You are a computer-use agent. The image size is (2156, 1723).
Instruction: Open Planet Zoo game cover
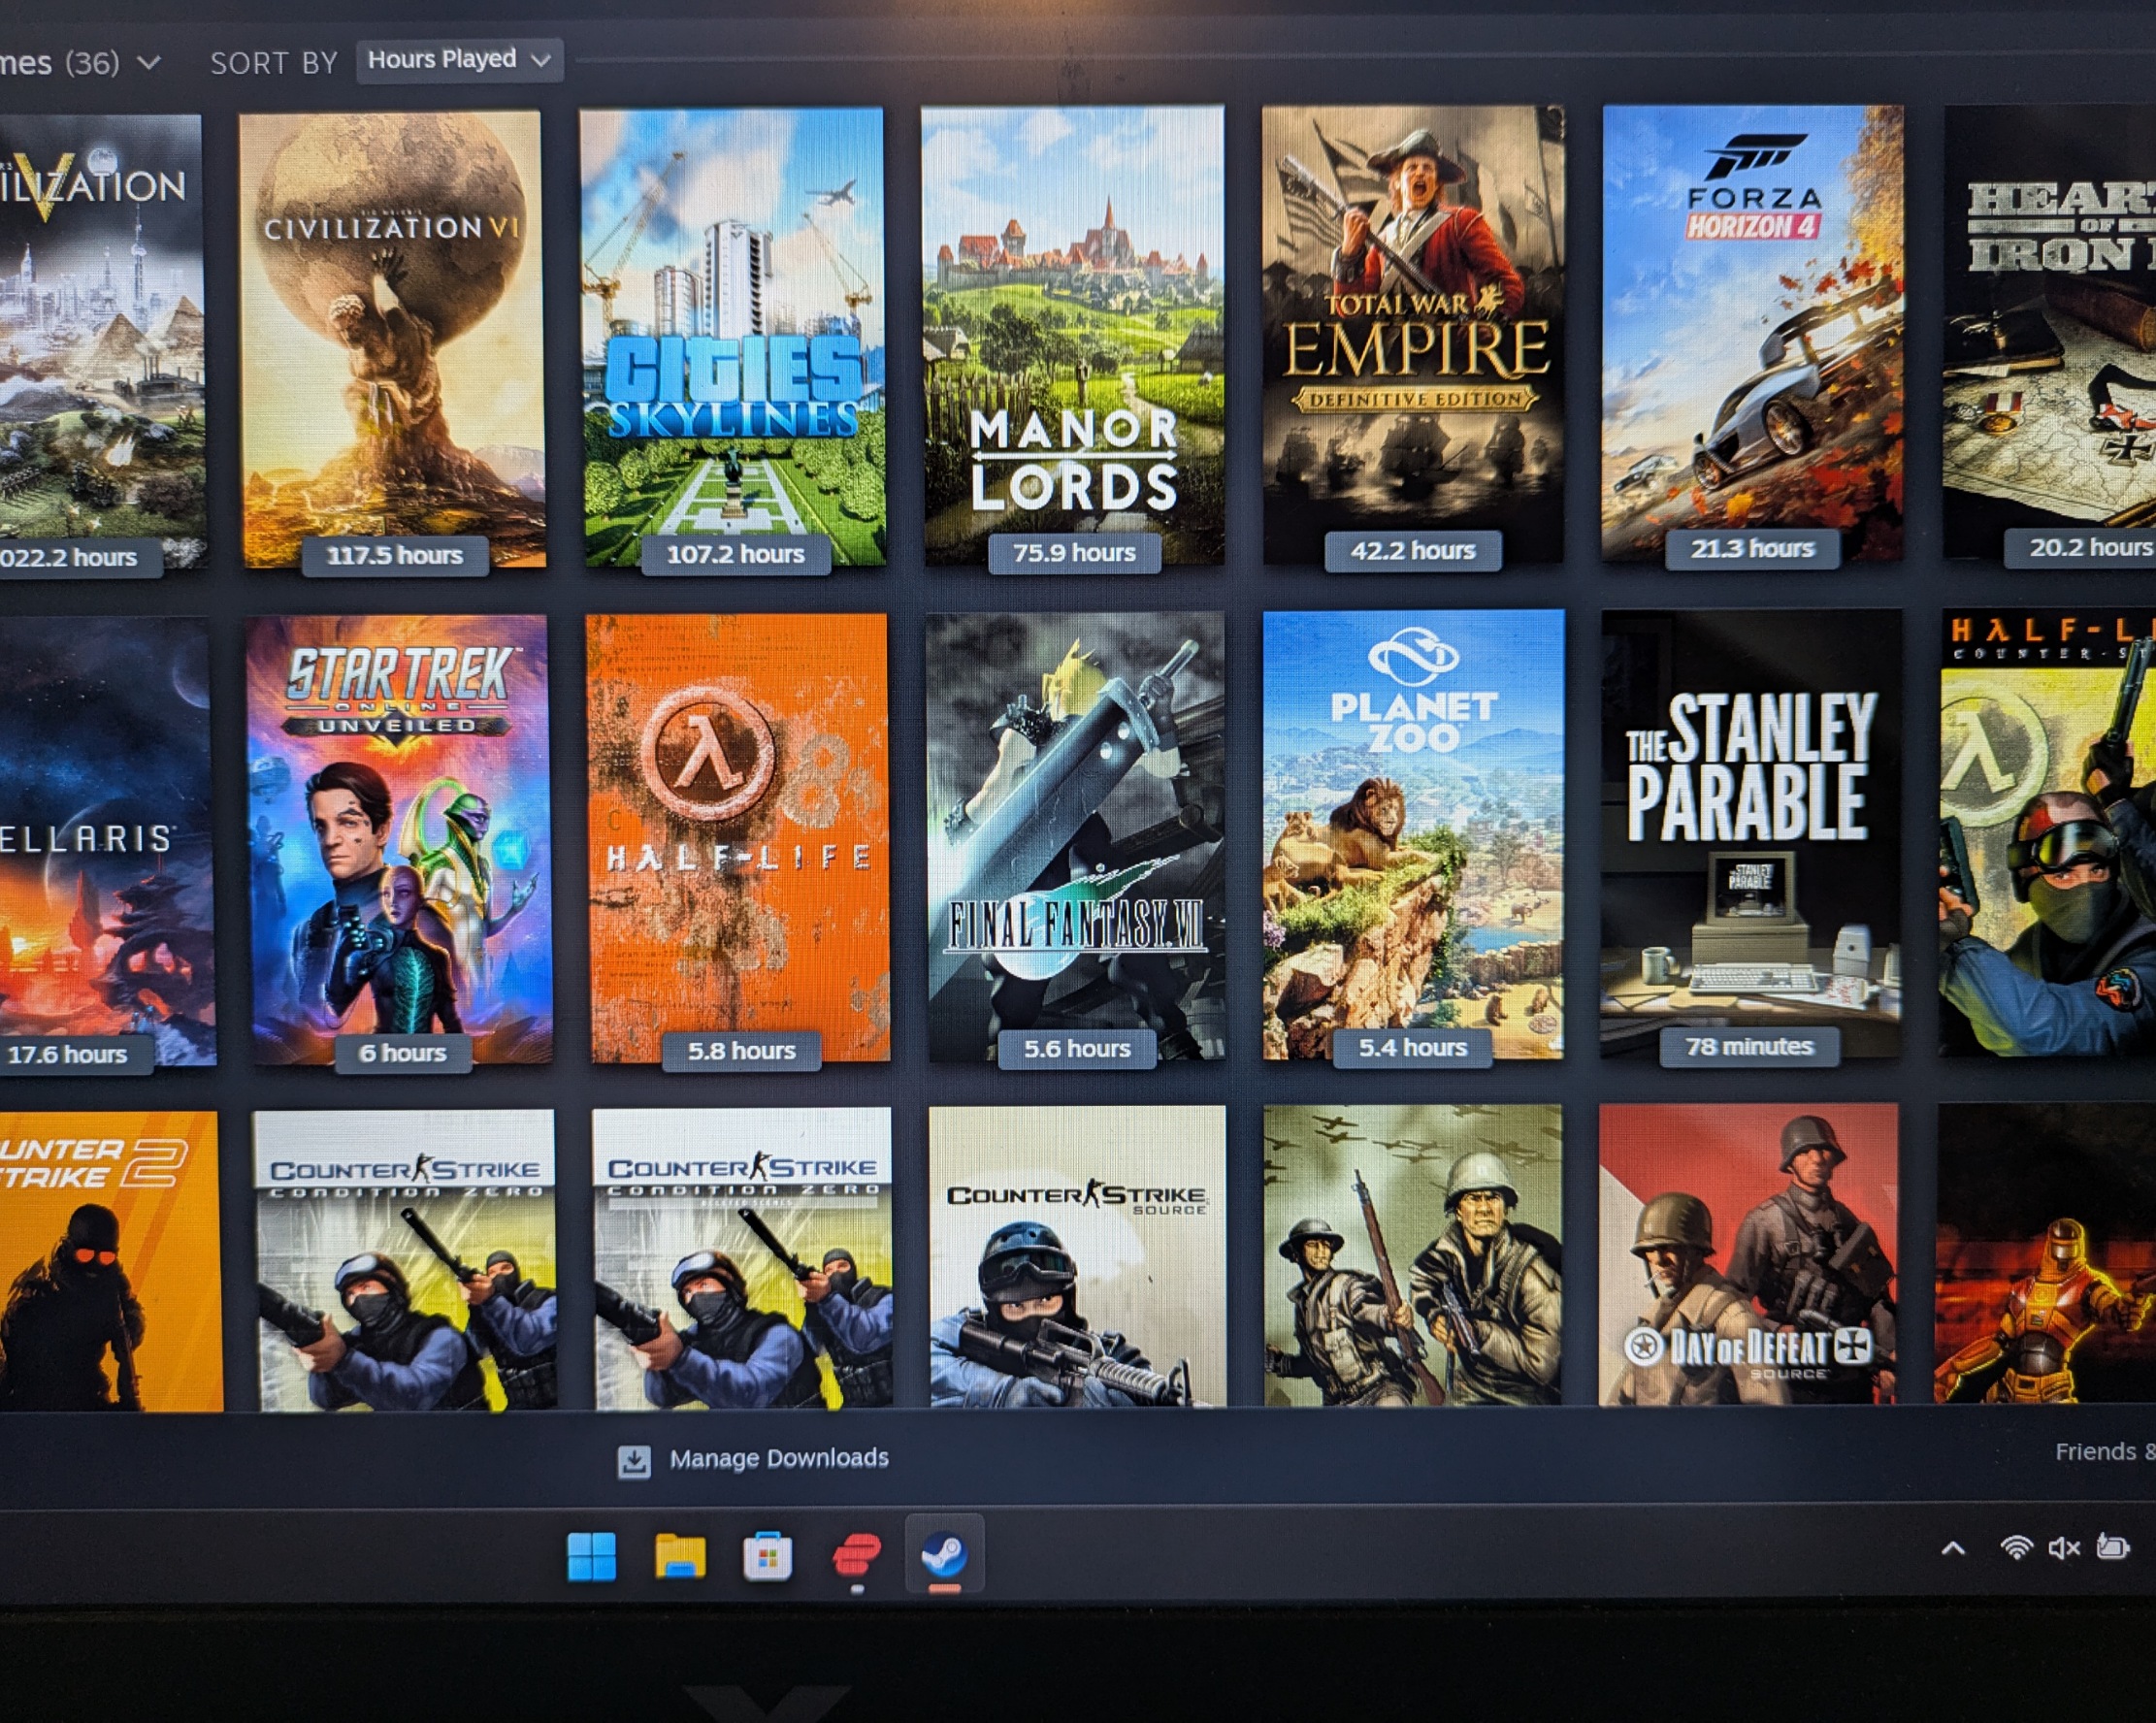tap(1413, 834)
